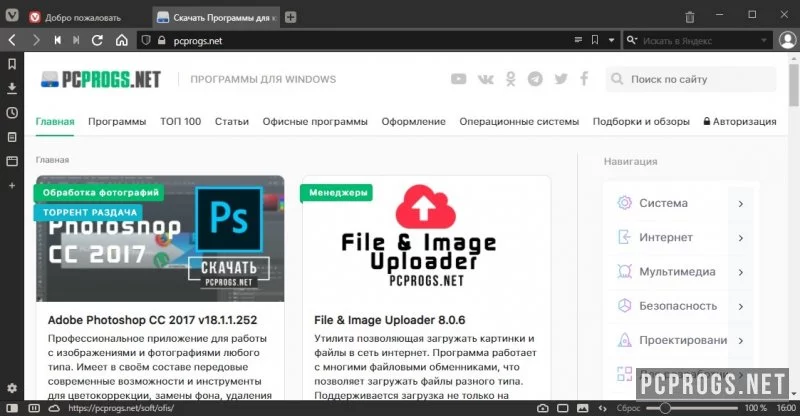Open search engine selector icon
This screenshot has height=416, width=800.
click(632, 40)
